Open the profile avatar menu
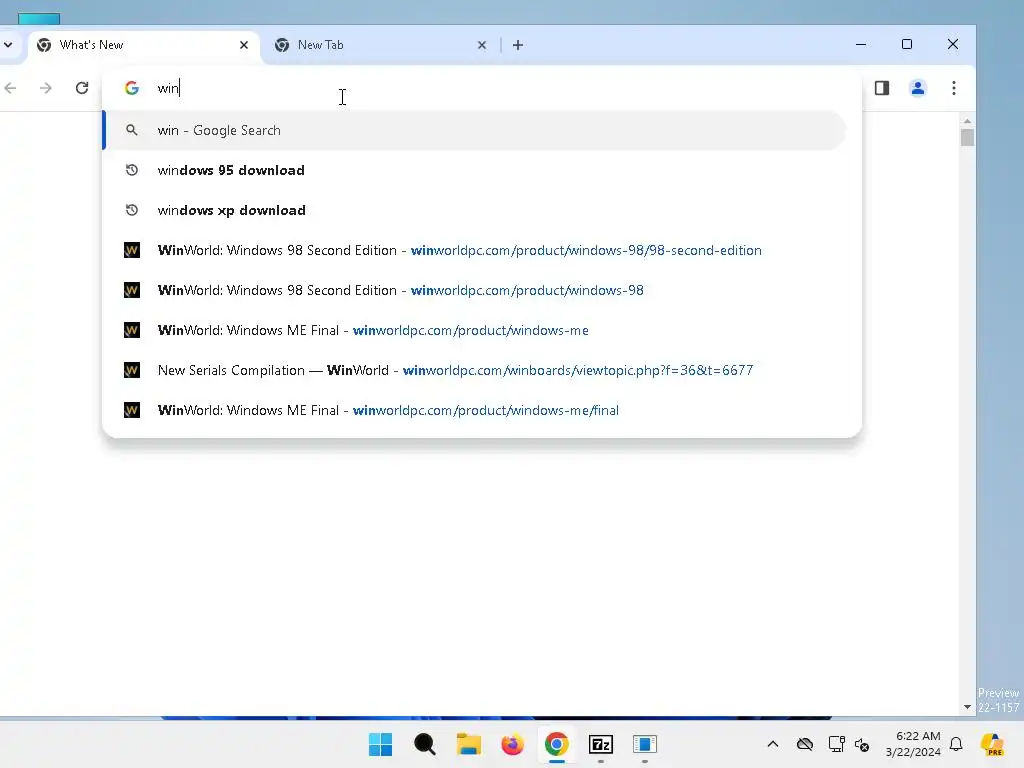The width and height of the screenshot is (1024, 768). 918,88
